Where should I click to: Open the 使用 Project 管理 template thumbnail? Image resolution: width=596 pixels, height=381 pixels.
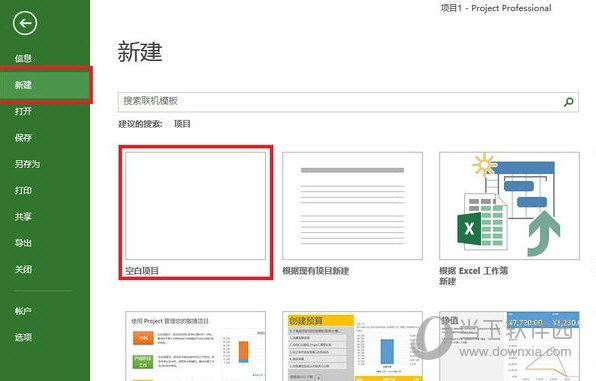pyautogui.click(x=195, y=346)
